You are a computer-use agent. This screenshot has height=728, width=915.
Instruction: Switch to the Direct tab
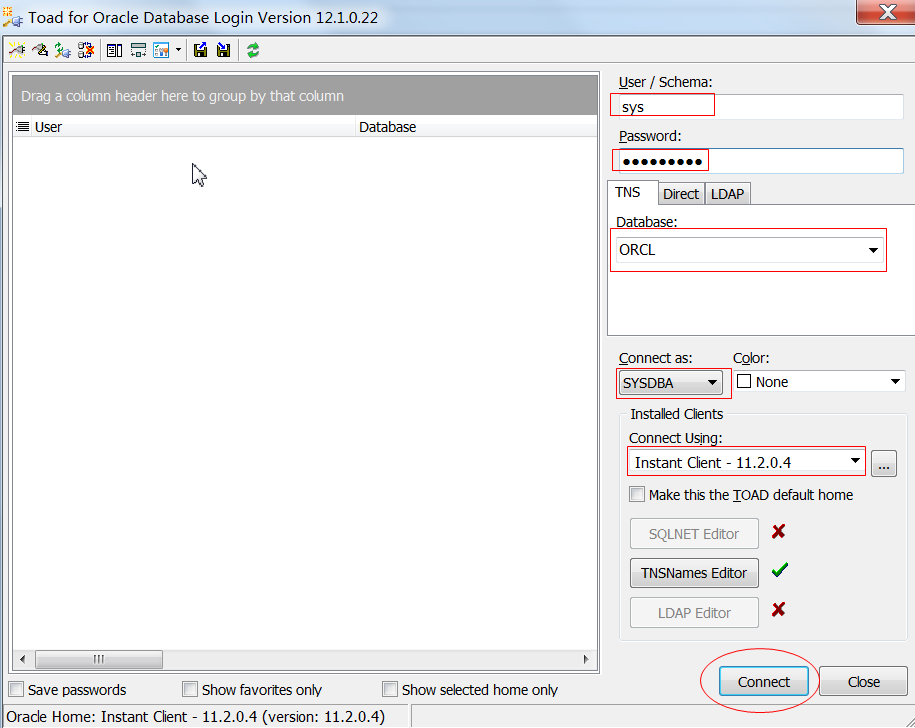681,194
